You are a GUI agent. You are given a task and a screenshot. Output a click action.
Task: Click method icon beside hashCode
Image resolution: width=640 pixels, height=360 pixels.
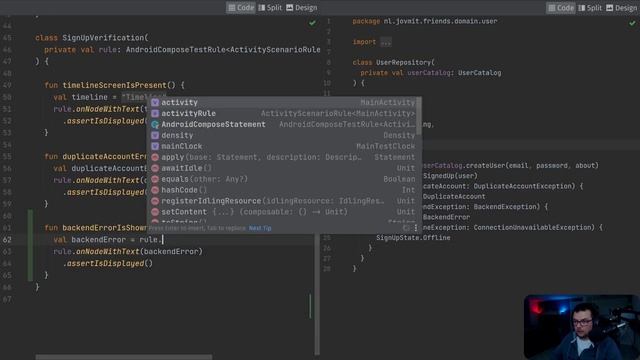155,190
